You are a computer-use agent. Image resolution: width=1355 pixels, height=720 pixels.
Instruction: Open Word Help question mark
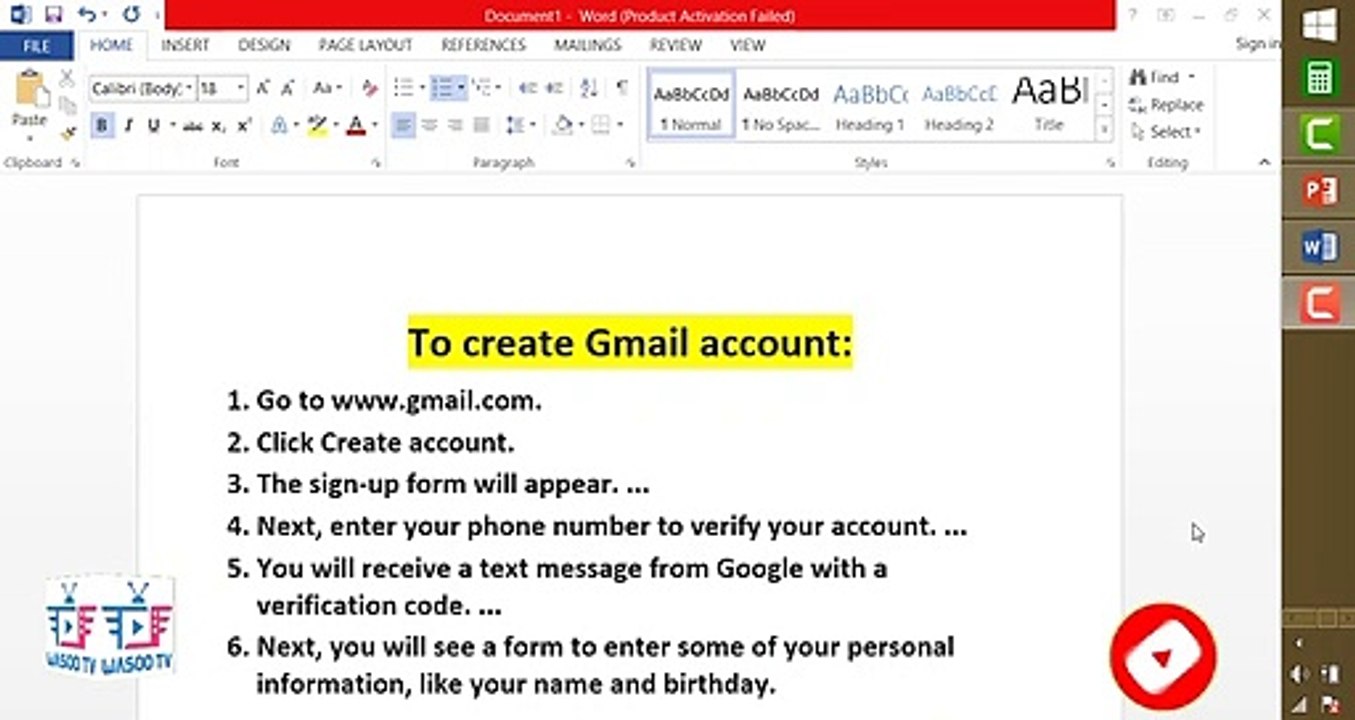tap(1133, 15)
